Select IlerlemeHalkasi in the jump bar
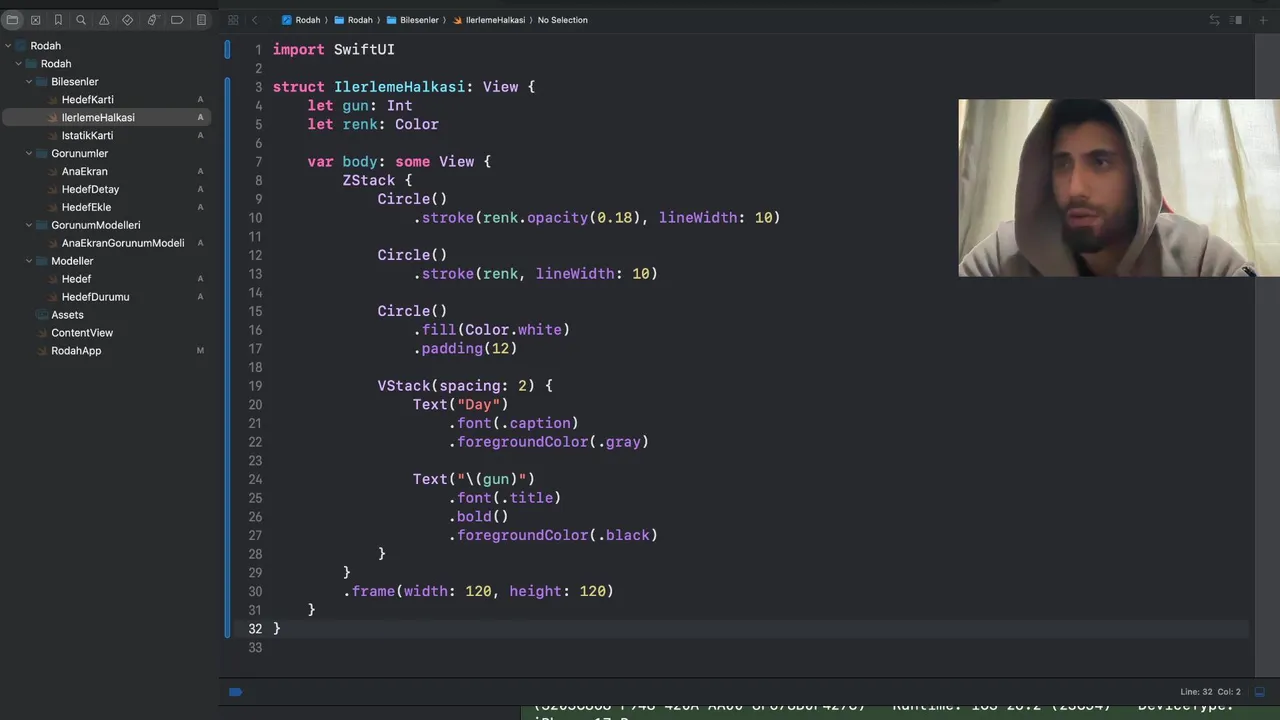Viewport: 1280px width, 720px height. tap(489, 20)
